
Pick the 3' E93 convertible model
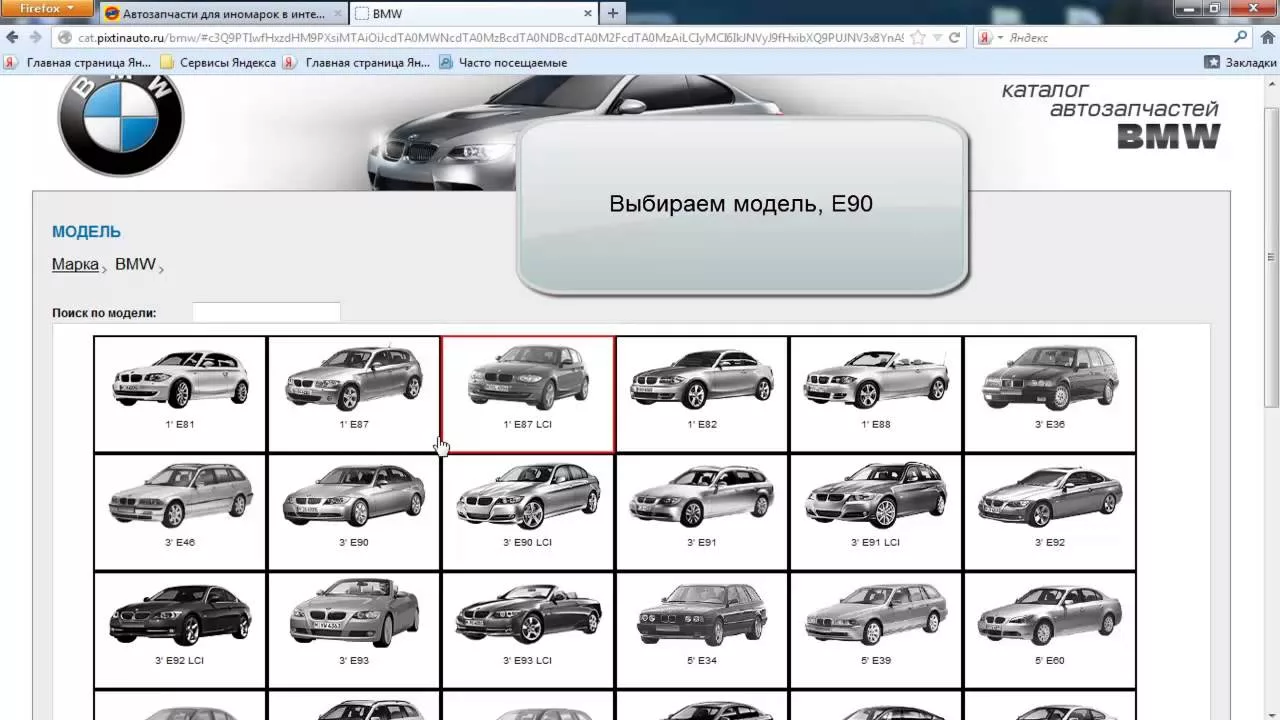pyautogui.click(x=354, y=630)
